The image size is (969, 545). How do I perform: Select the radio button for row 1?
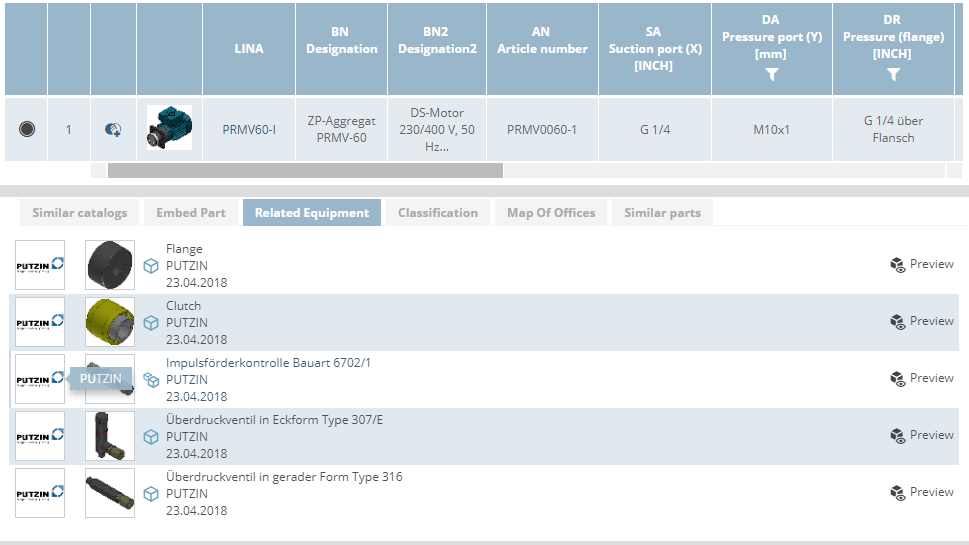pos(27,129)
